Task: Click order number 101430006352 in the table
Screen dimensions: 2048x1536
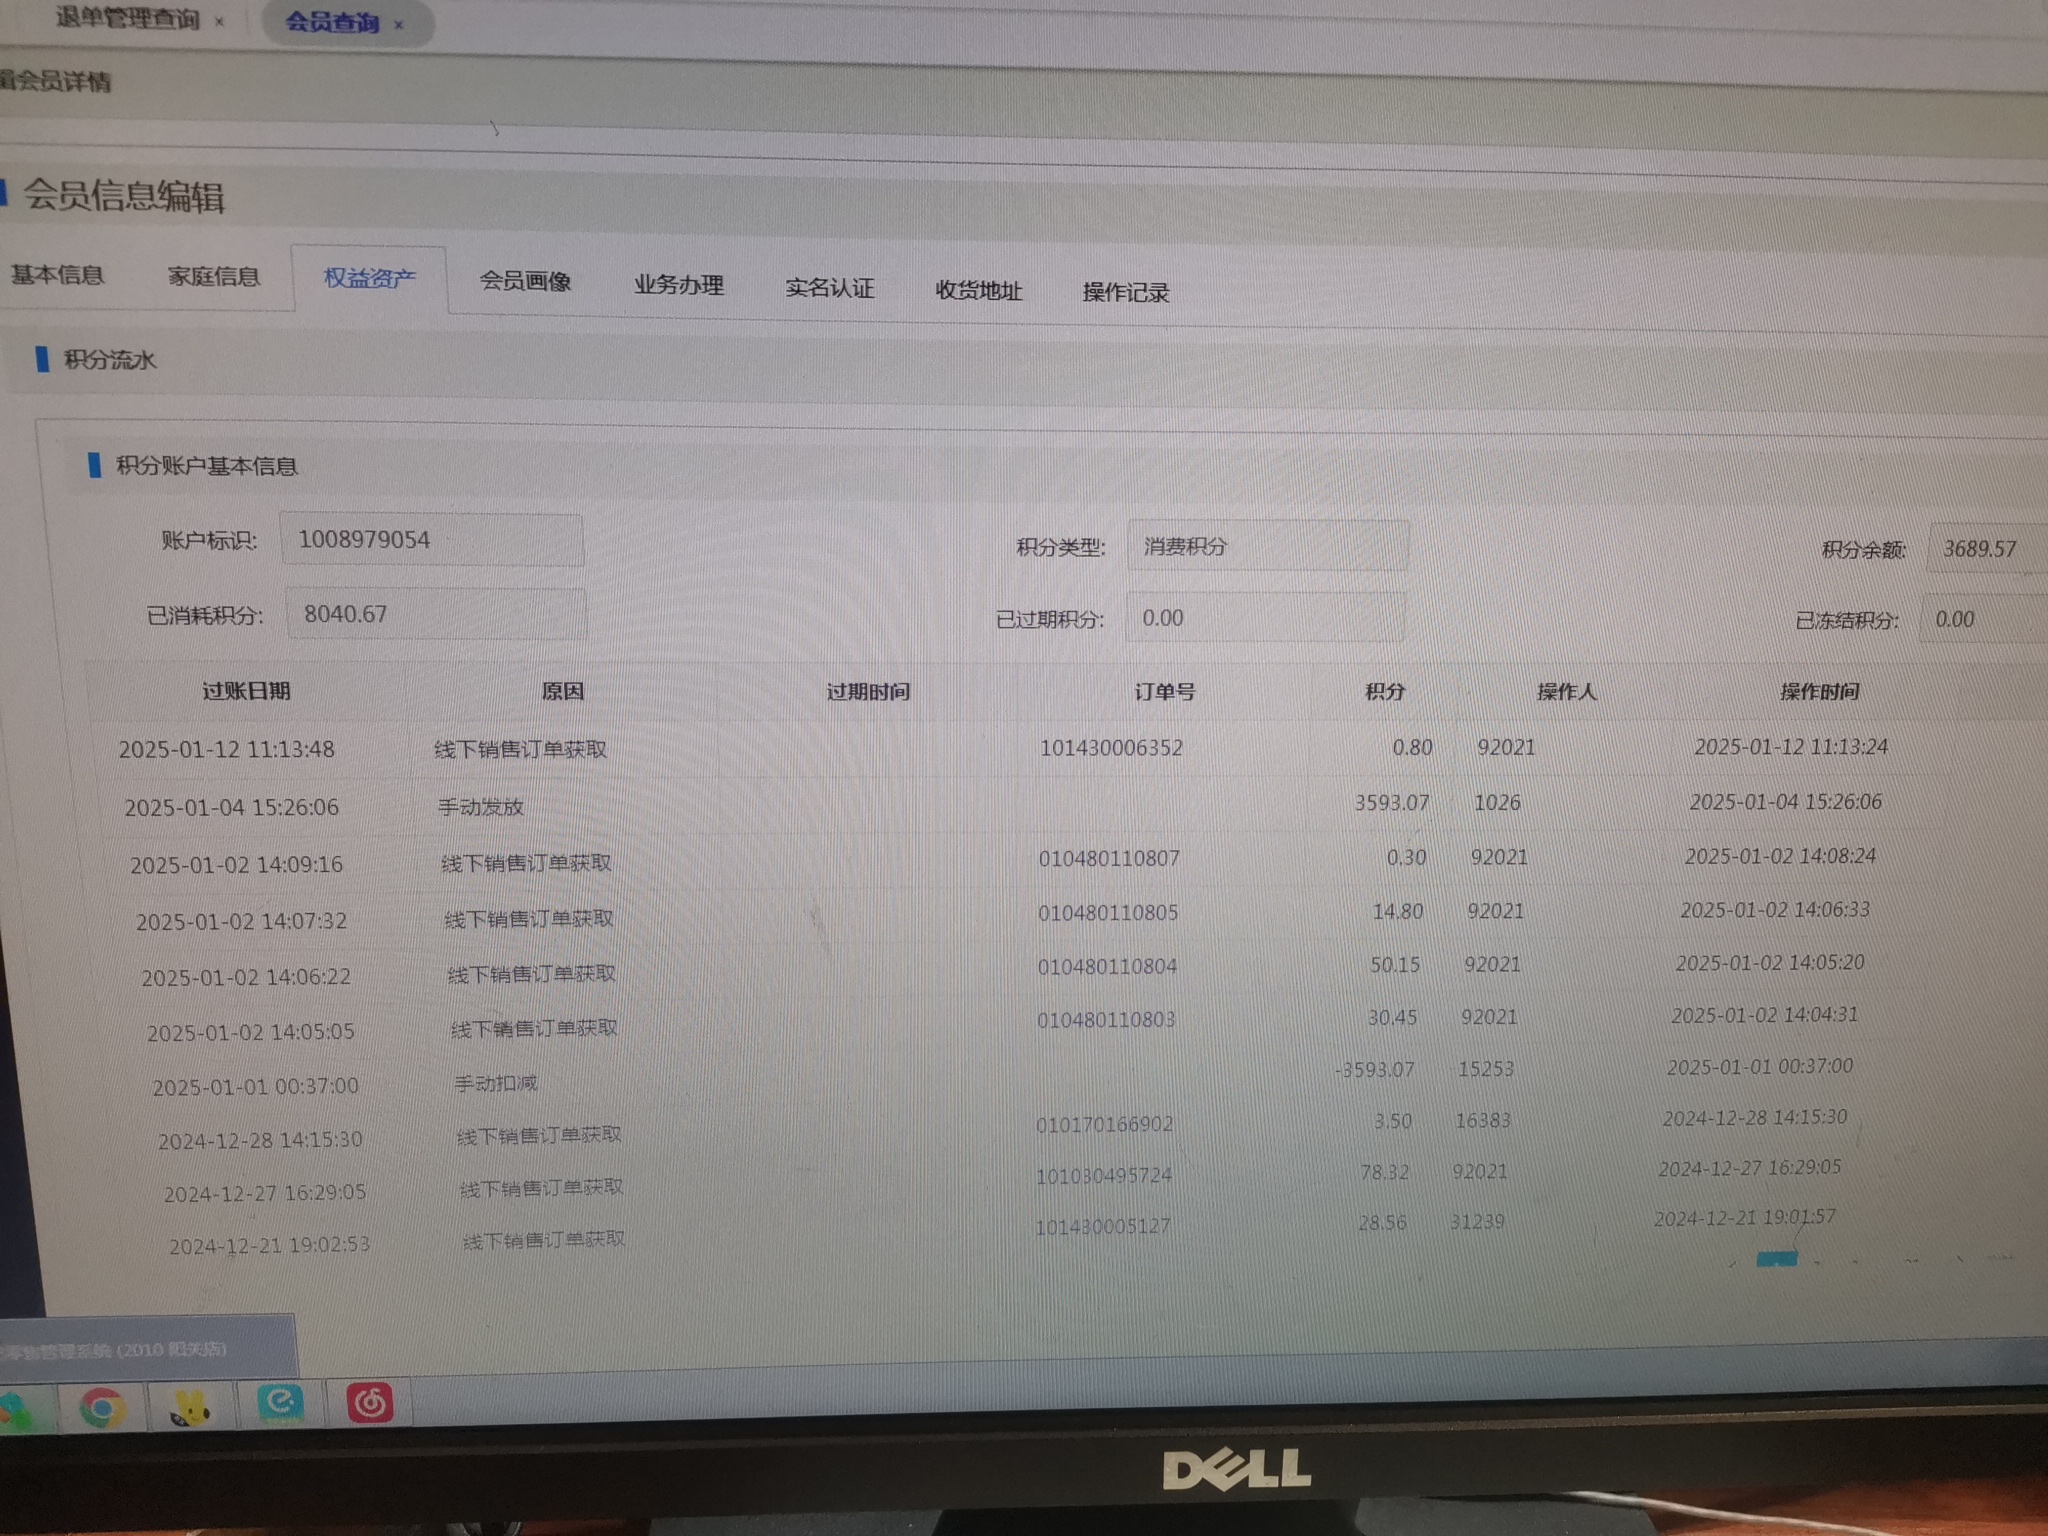Action: coord(1111,748)
